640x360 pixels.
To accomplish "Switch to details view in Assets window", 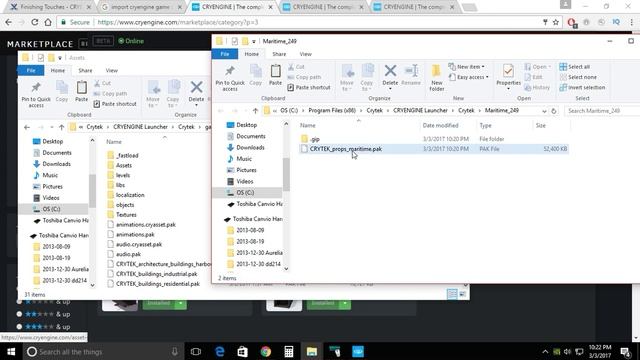I will (452, 294).
